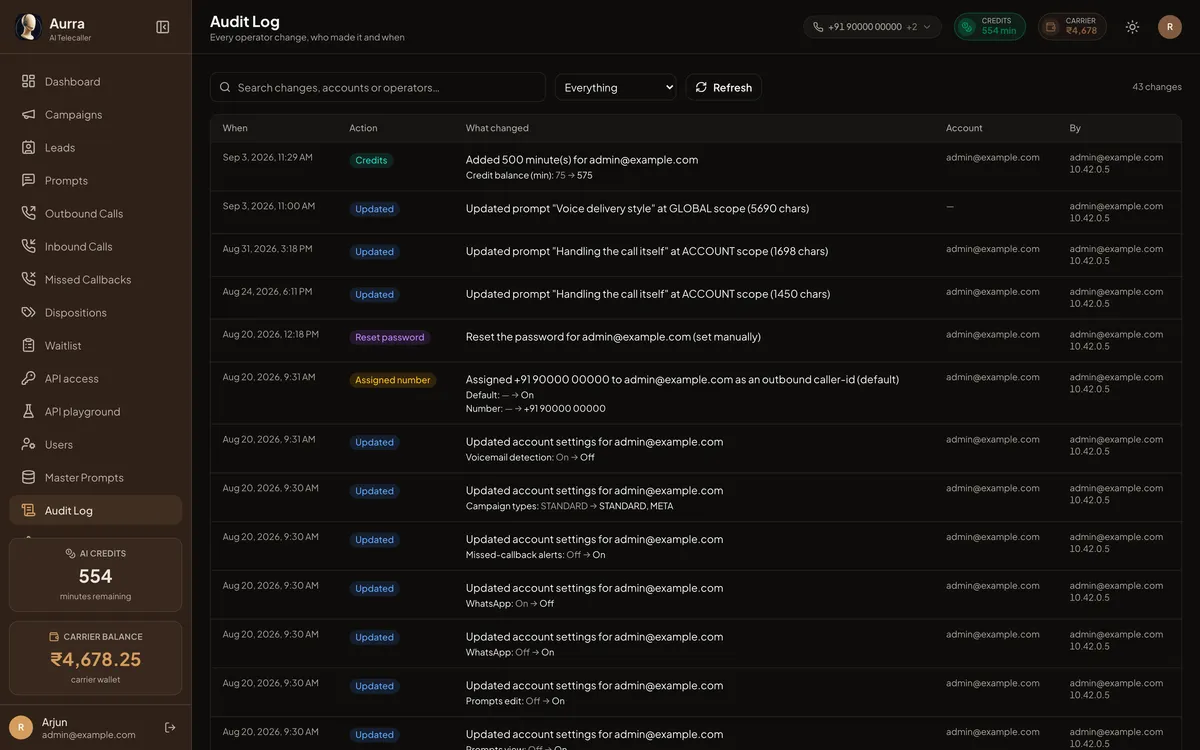Click the Inbound Calls phone icon
Screen dimensions: 1200x750
click(28, 246)
